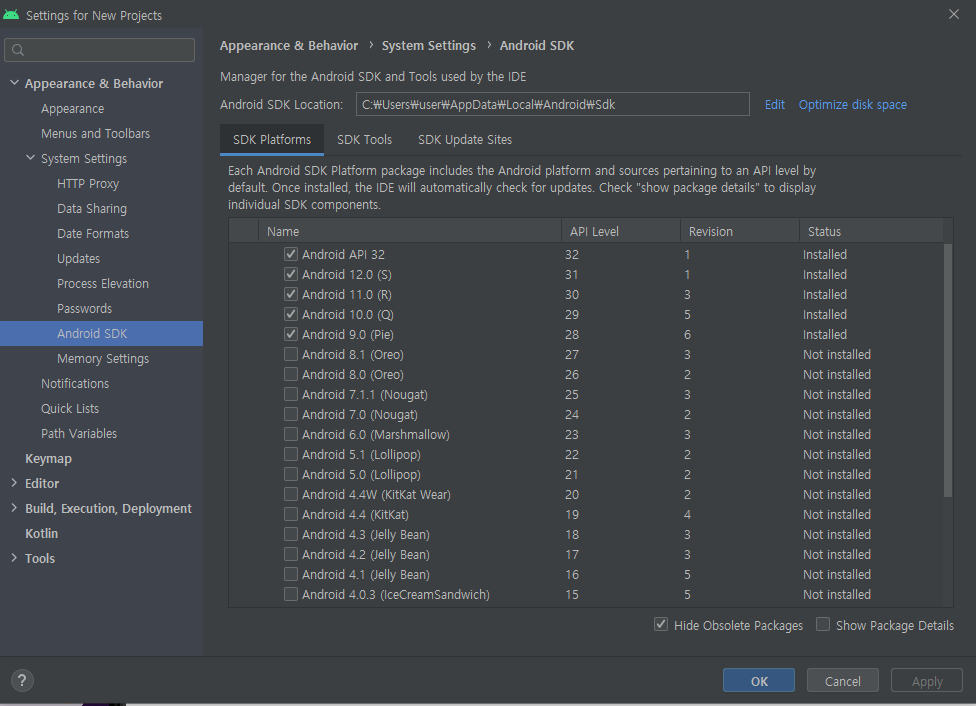Screen dimensions: 976x706
Task: Select Data Sharing in the tree
Action: point(92,208)
